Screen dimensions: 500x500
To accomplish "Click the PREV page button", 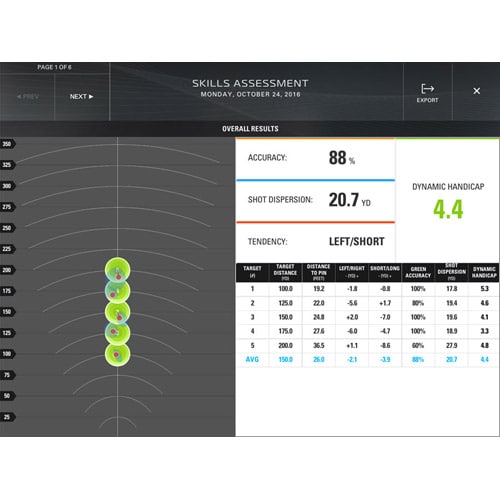I will (28, 97).
